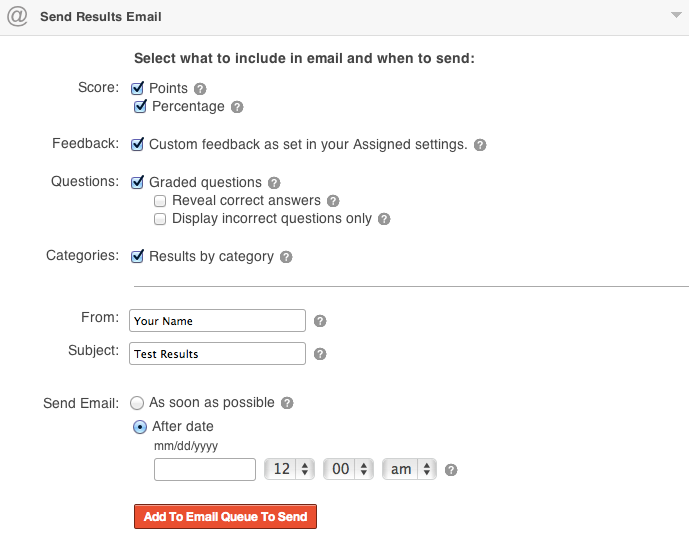Viewport: 689px width, 555px height.
Task: Select As soon as possible radio option
Action: tap(138, 403)
